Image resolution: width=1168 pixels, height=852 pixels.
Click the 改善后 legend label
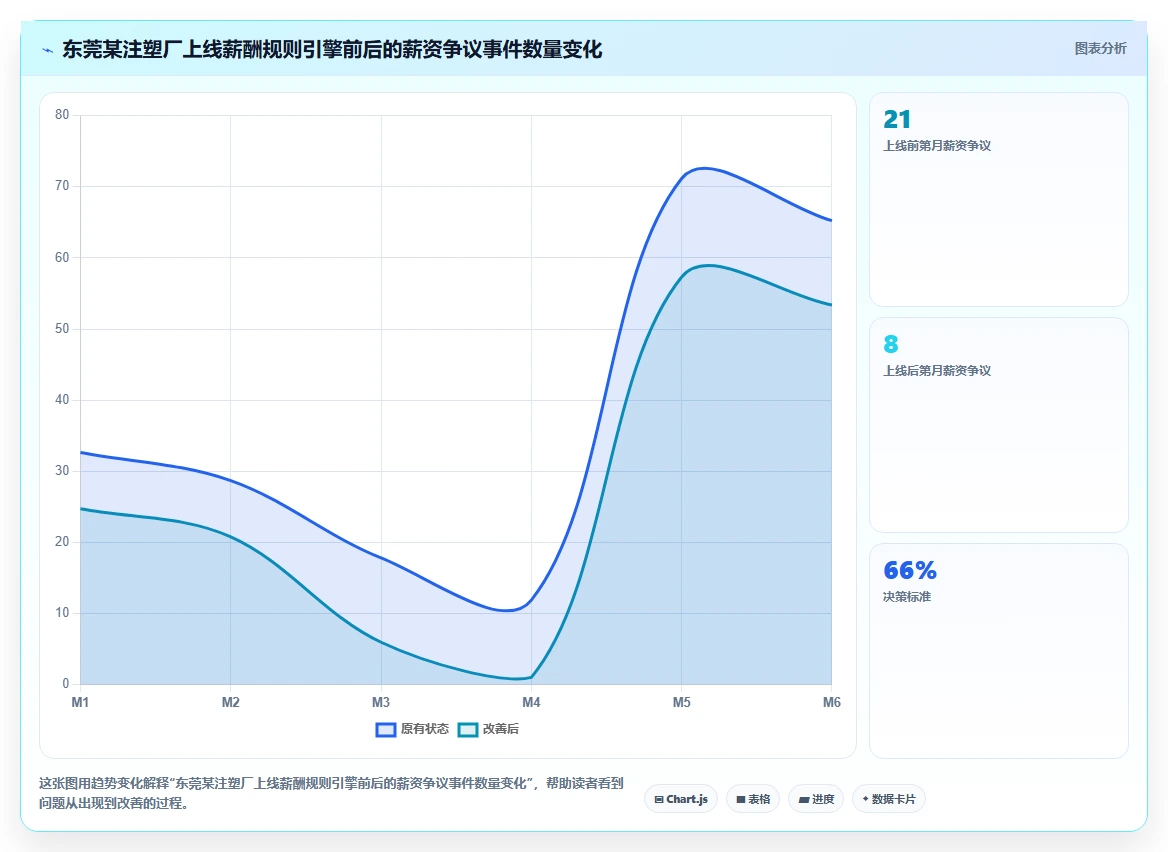(x=501, y=729)
